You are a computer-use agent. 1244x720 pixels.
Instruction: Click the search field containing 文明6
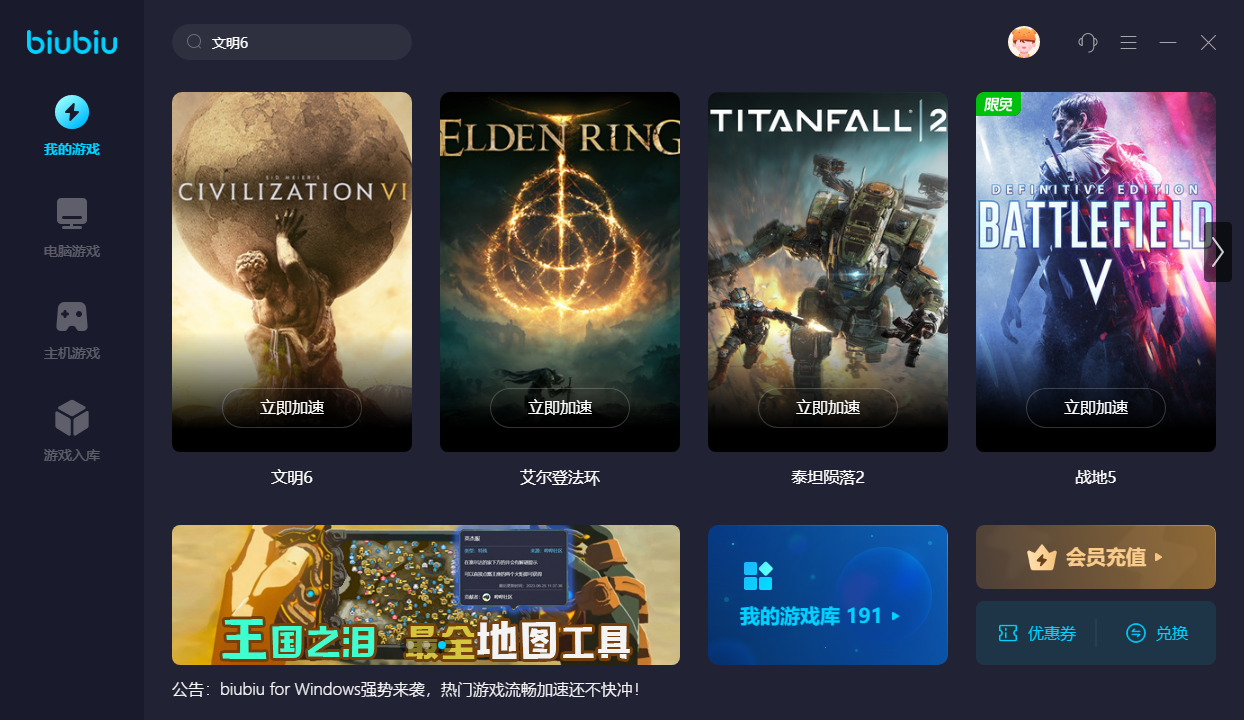(x=292, y=42)
